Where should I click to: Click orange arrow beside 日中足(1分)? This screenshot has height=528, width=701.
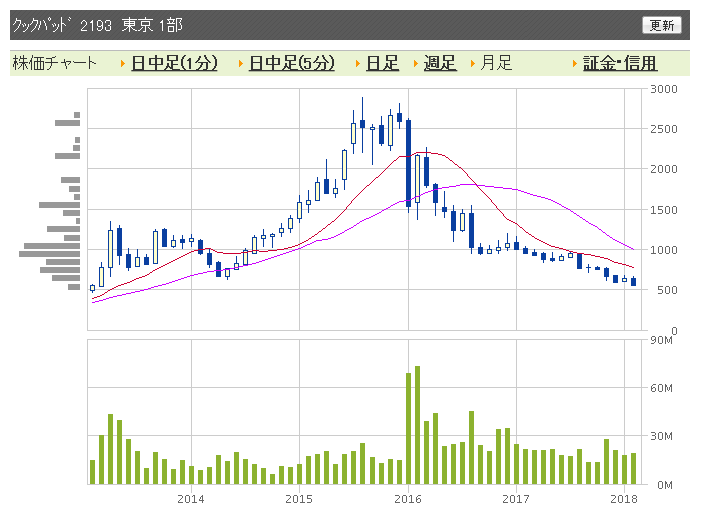pos(123,63)
